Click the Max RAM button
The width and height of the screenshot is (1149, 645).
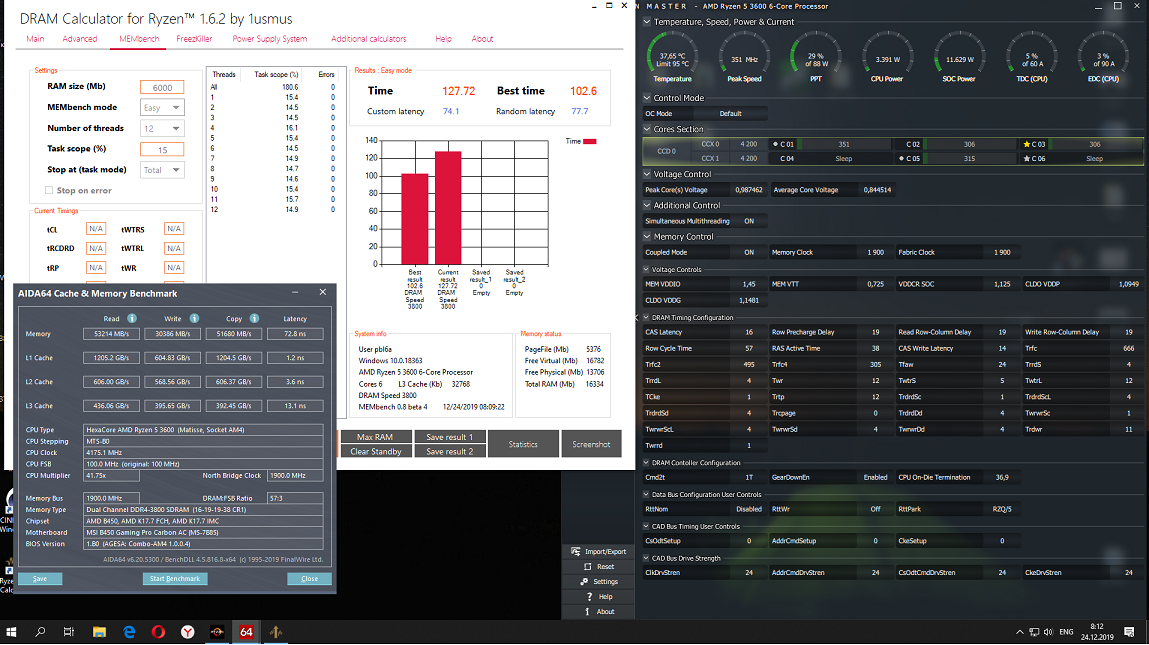375,437
